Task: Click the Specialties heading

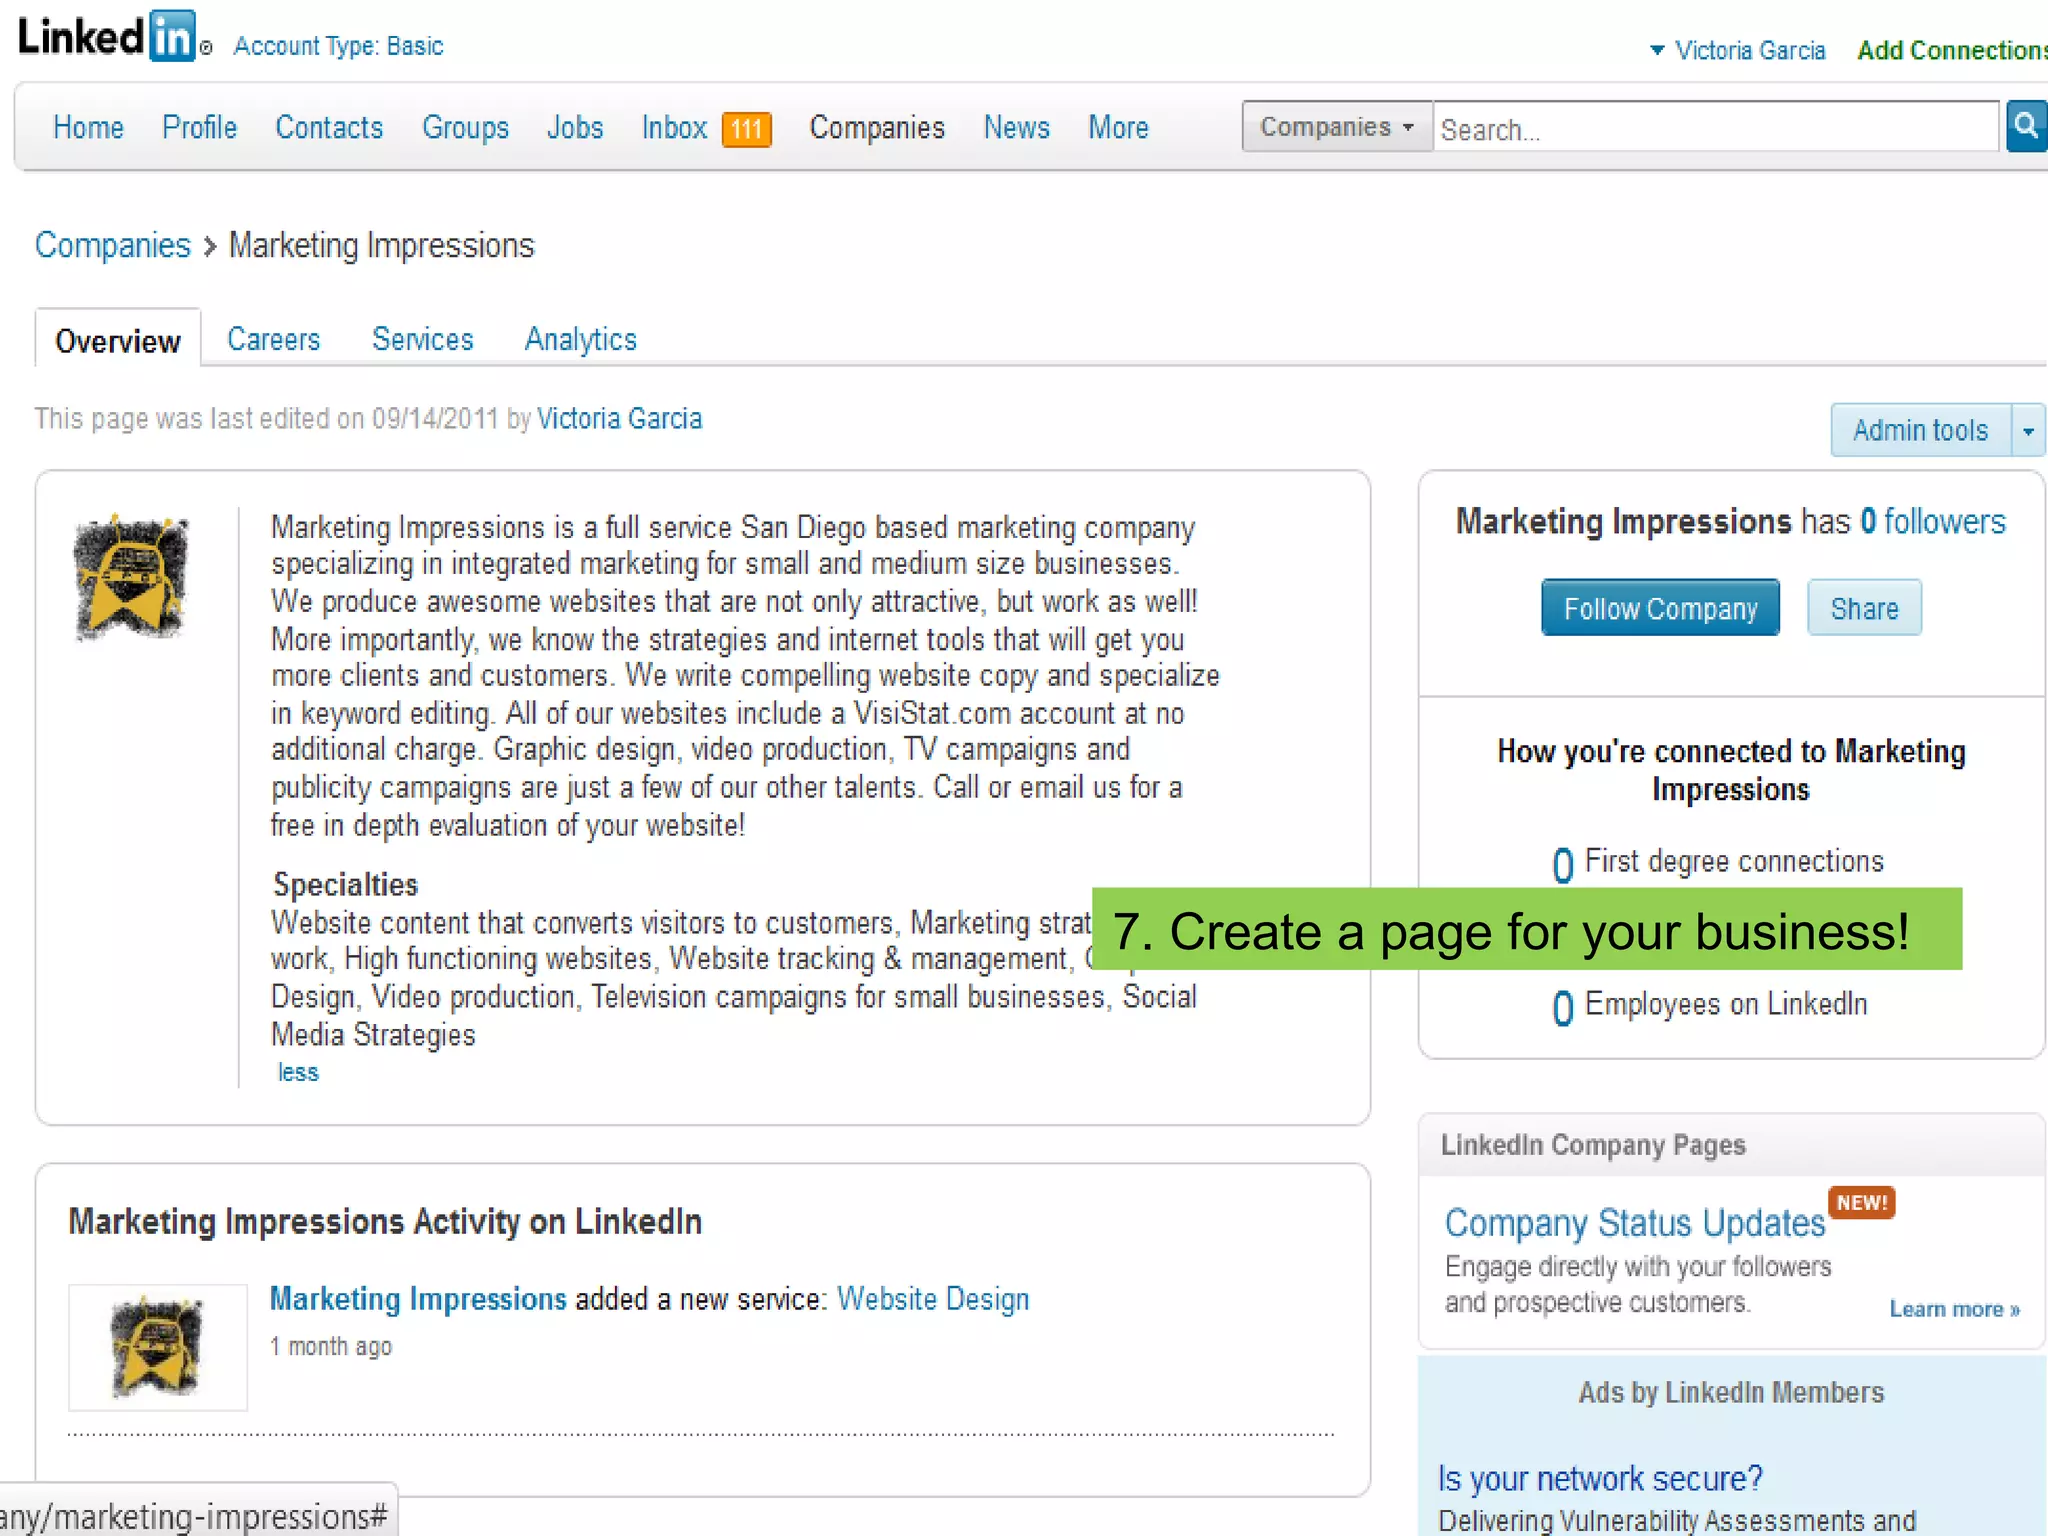Action: click(345, 884)
